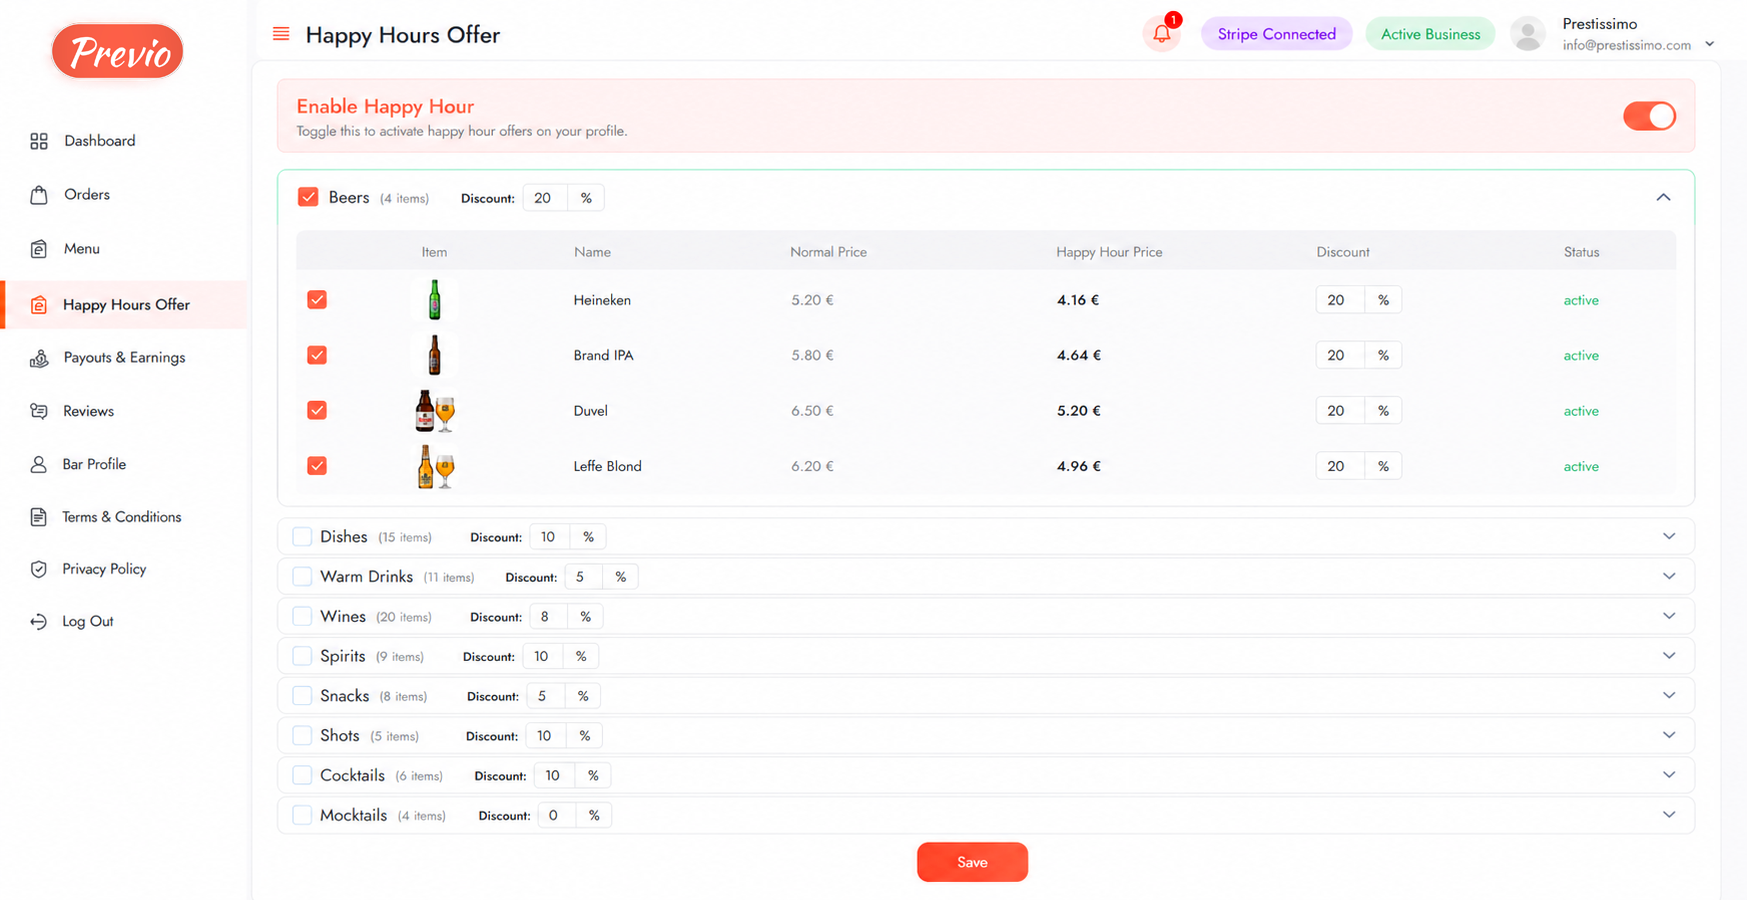This screenshot has height=900, width=1747.
Task: Uncheck the Beers category checkbox
Action: coord(308,197)
